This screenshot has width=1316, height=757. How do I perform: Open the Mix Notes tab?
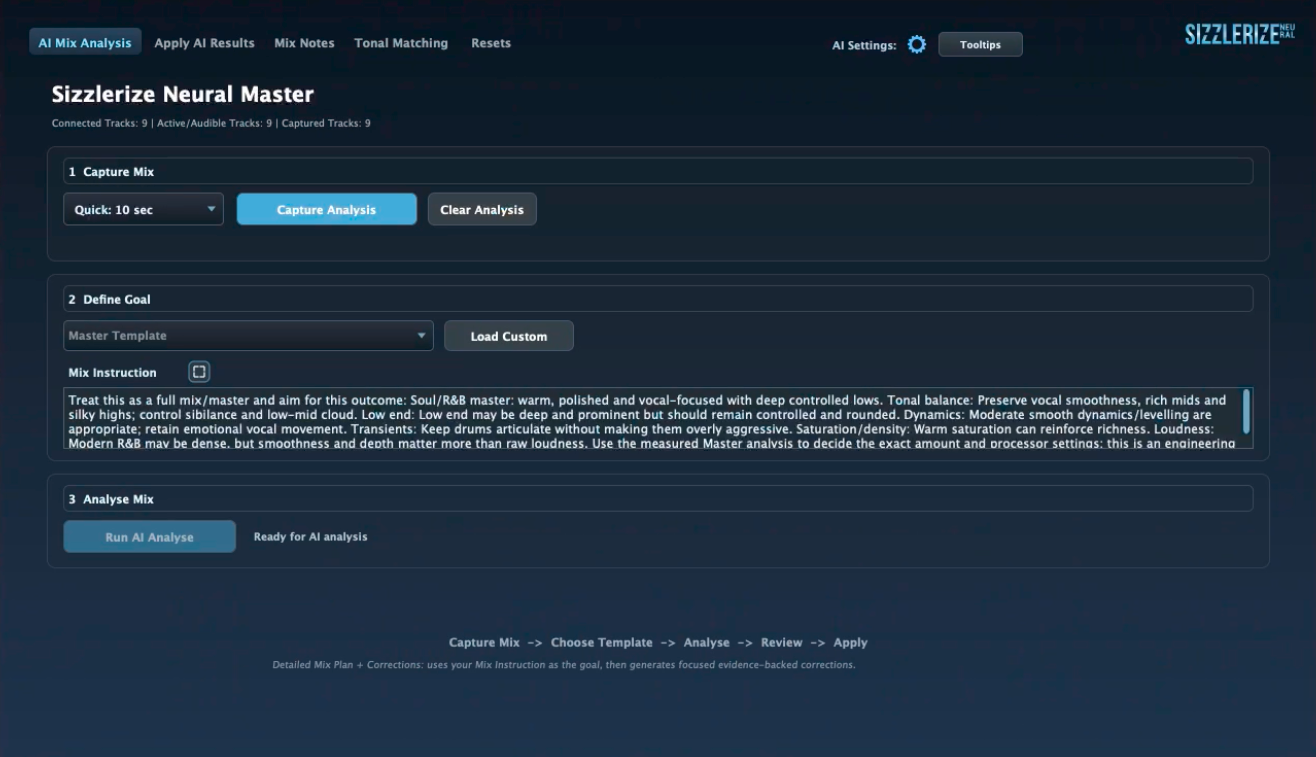[304, 43]
